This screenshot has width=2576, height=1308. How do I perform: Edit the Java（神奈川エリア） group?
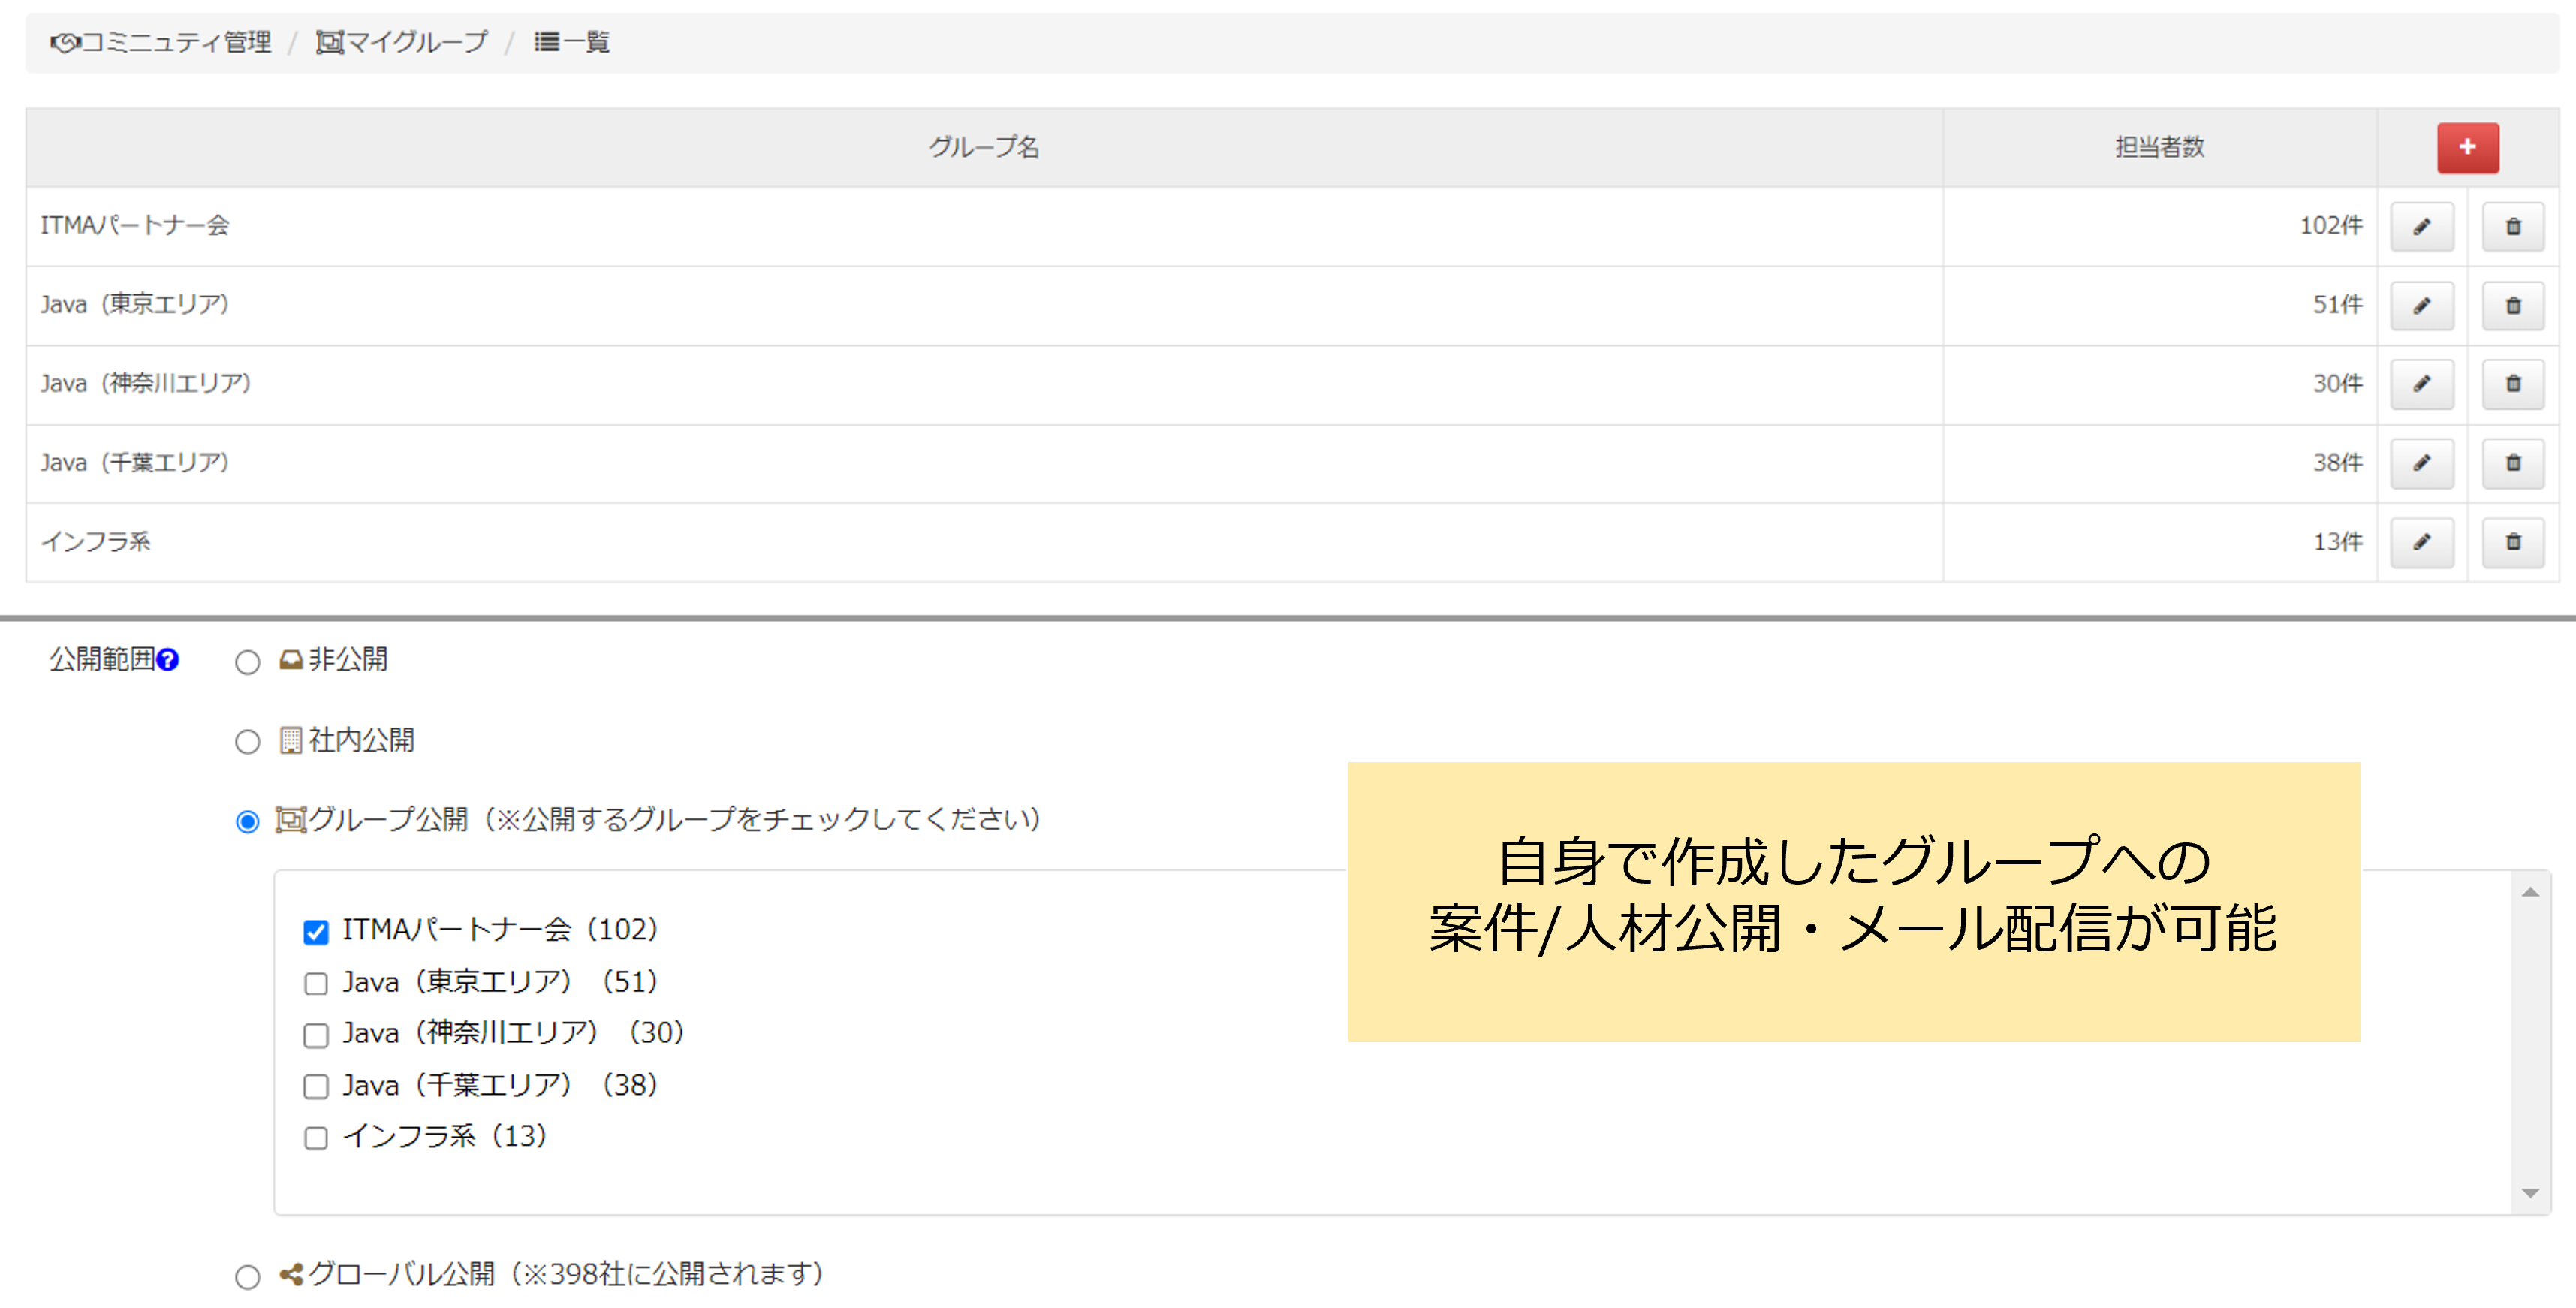pos(2421,384)
